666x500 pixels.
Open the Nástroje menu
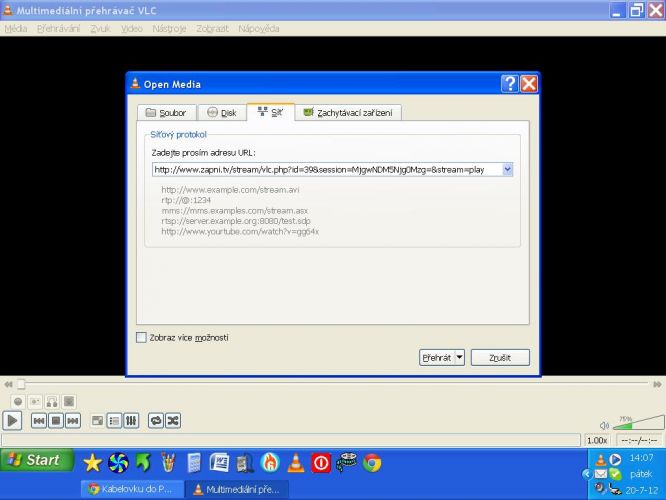(x=169, y=28)
